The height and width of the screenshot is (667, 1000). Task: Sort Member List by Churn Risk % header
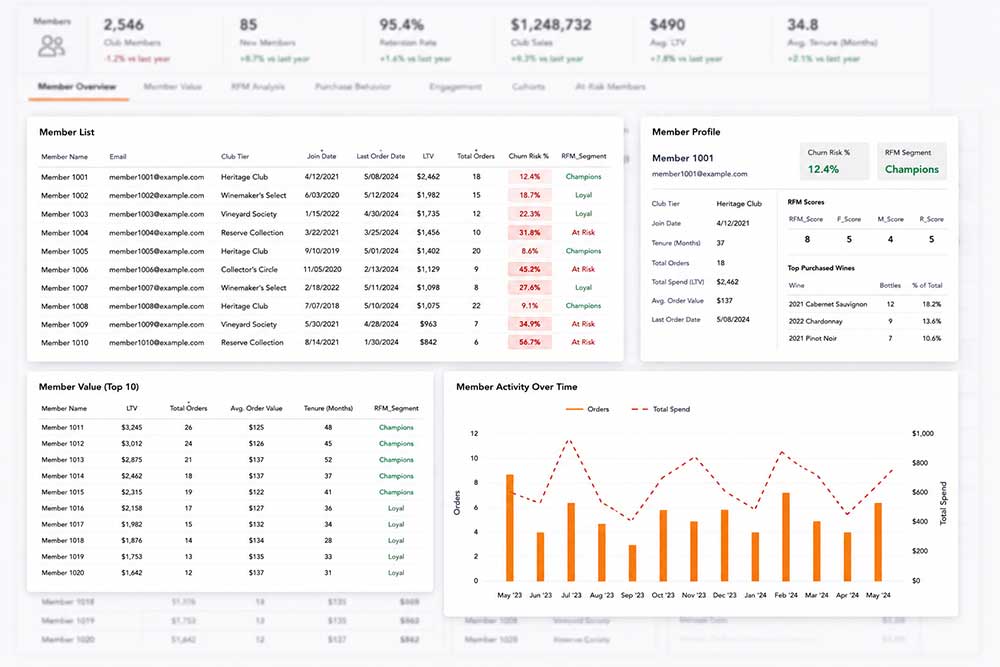(x=529, y=156)
